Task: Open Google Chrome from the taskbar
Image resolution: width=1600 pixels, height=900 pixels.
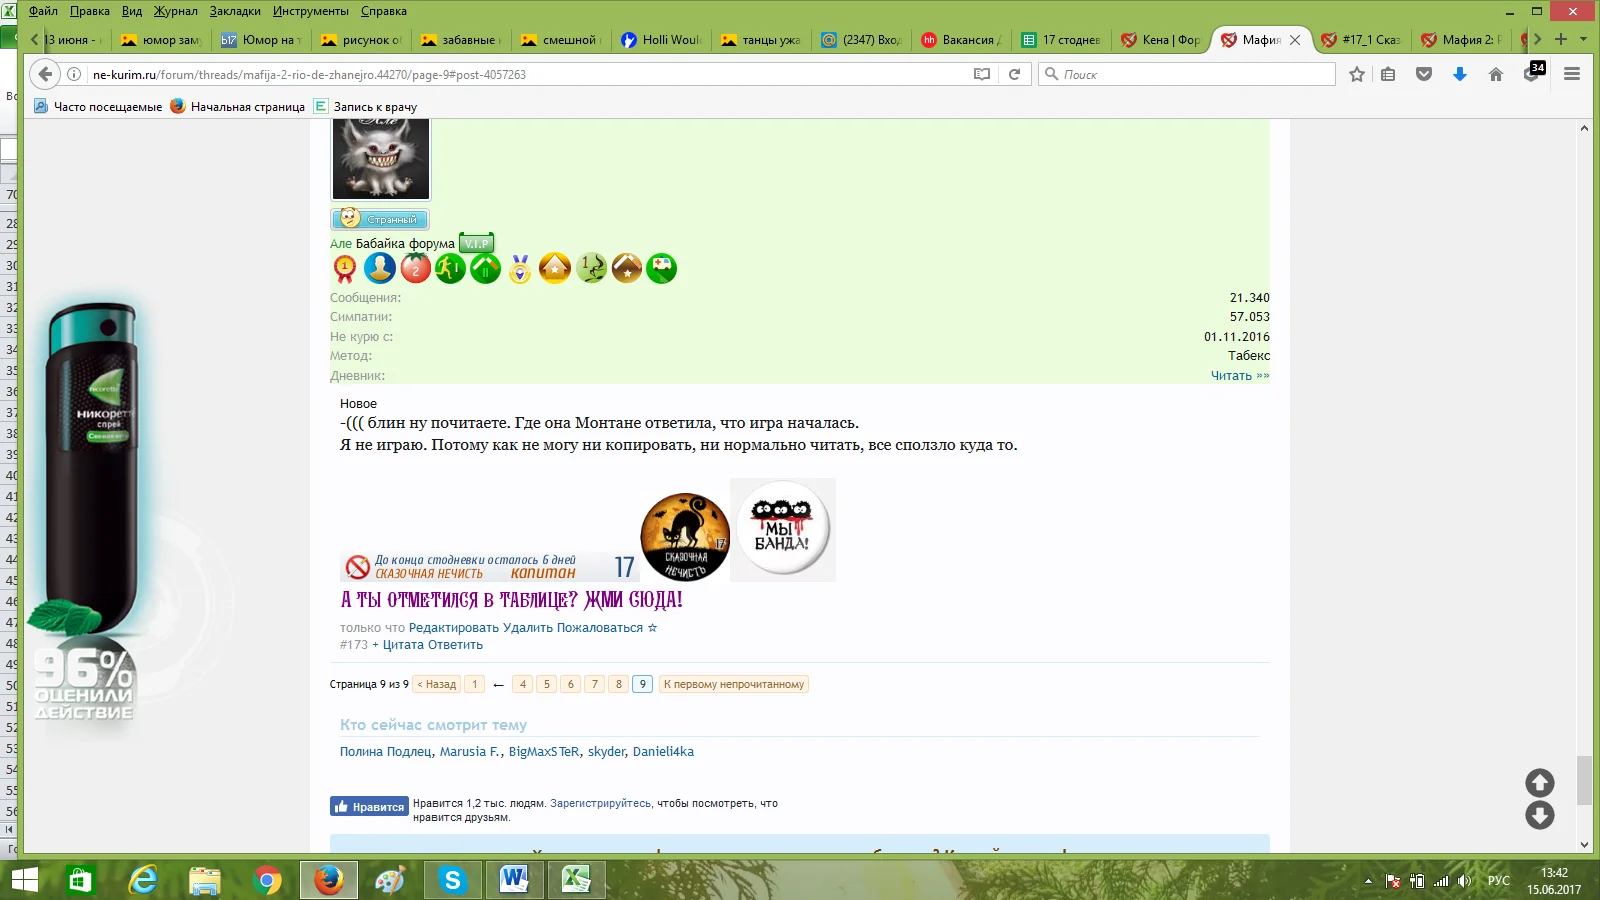Action: tap(267, 880)
